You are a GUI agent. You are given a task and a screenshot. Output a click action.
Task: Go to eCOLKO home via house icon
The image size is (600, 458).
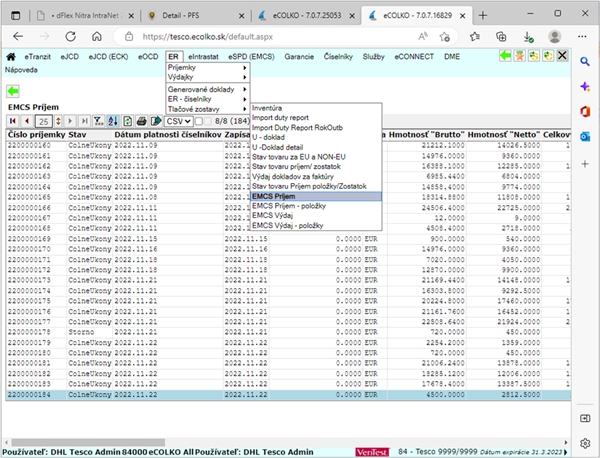(11, 57)
